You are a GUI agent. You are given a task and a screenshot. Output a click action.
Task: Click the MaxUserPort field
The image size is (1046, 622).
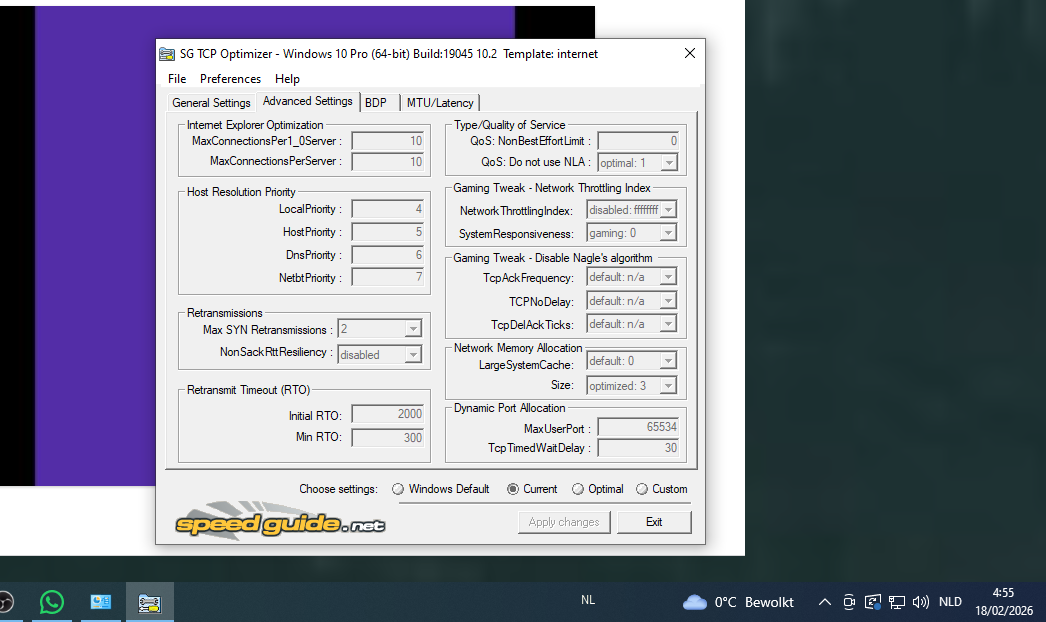638,427
